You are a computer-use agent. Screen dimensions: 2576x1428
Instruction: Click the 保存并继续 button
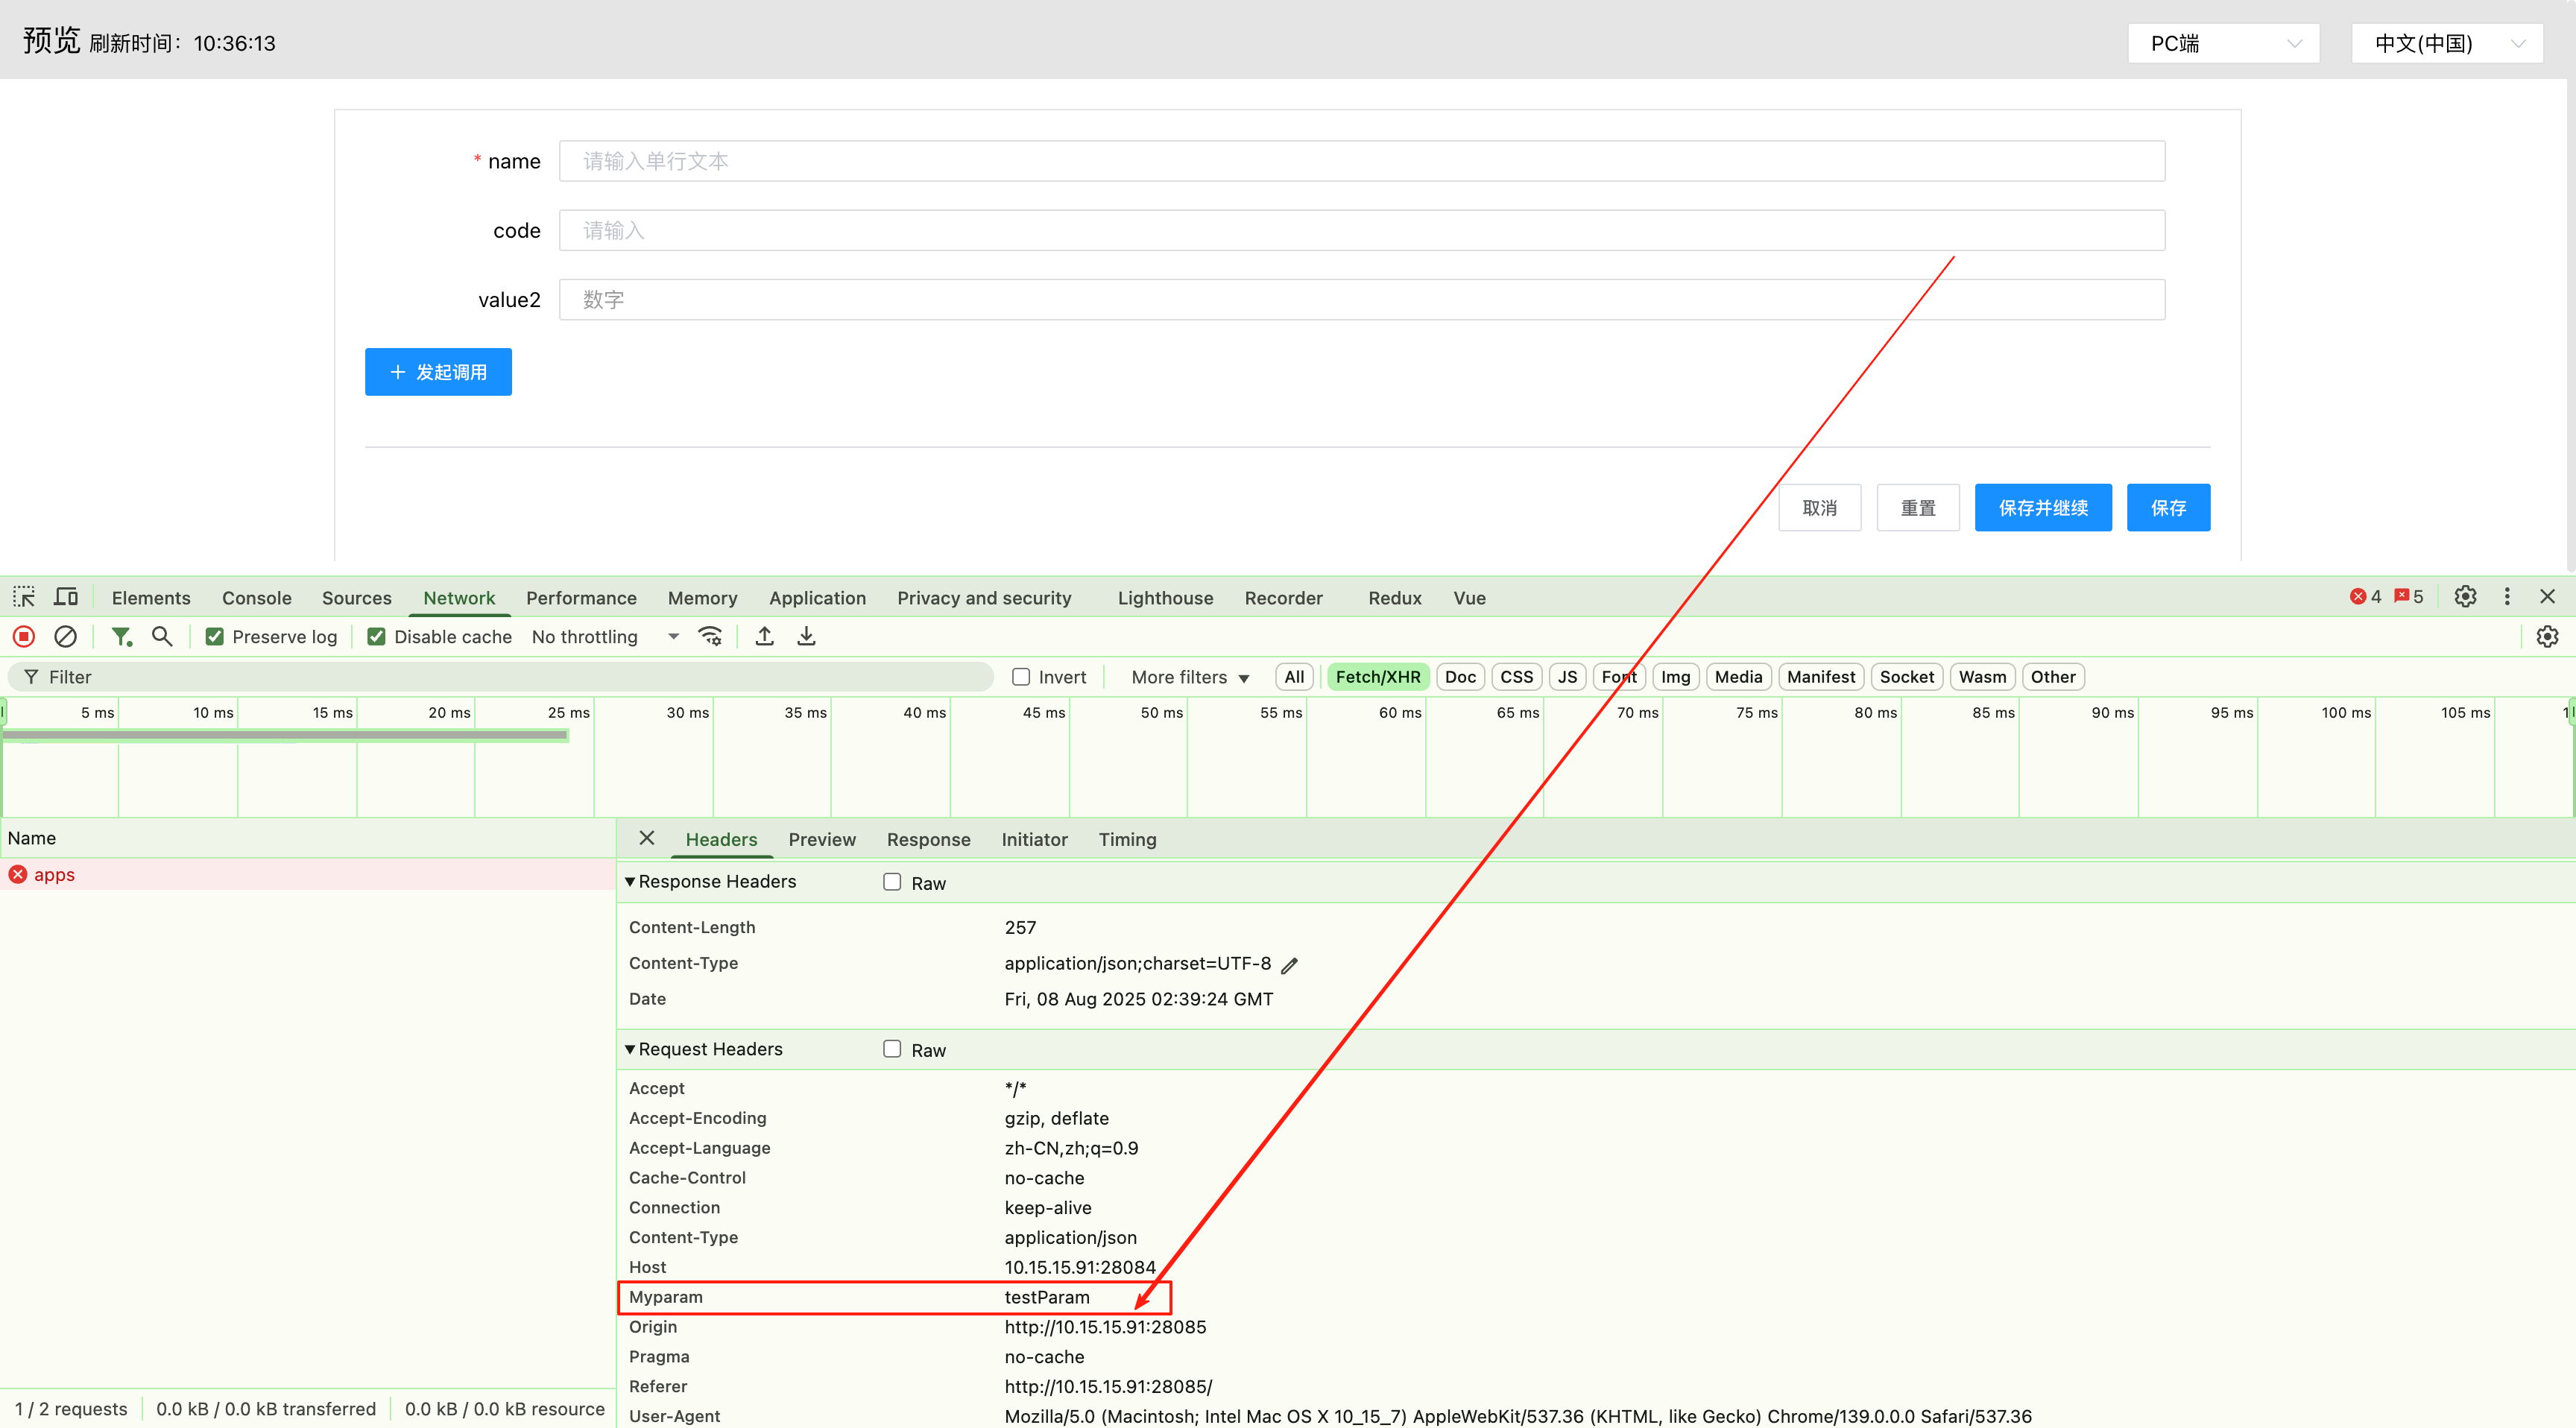coord(2042,508)
